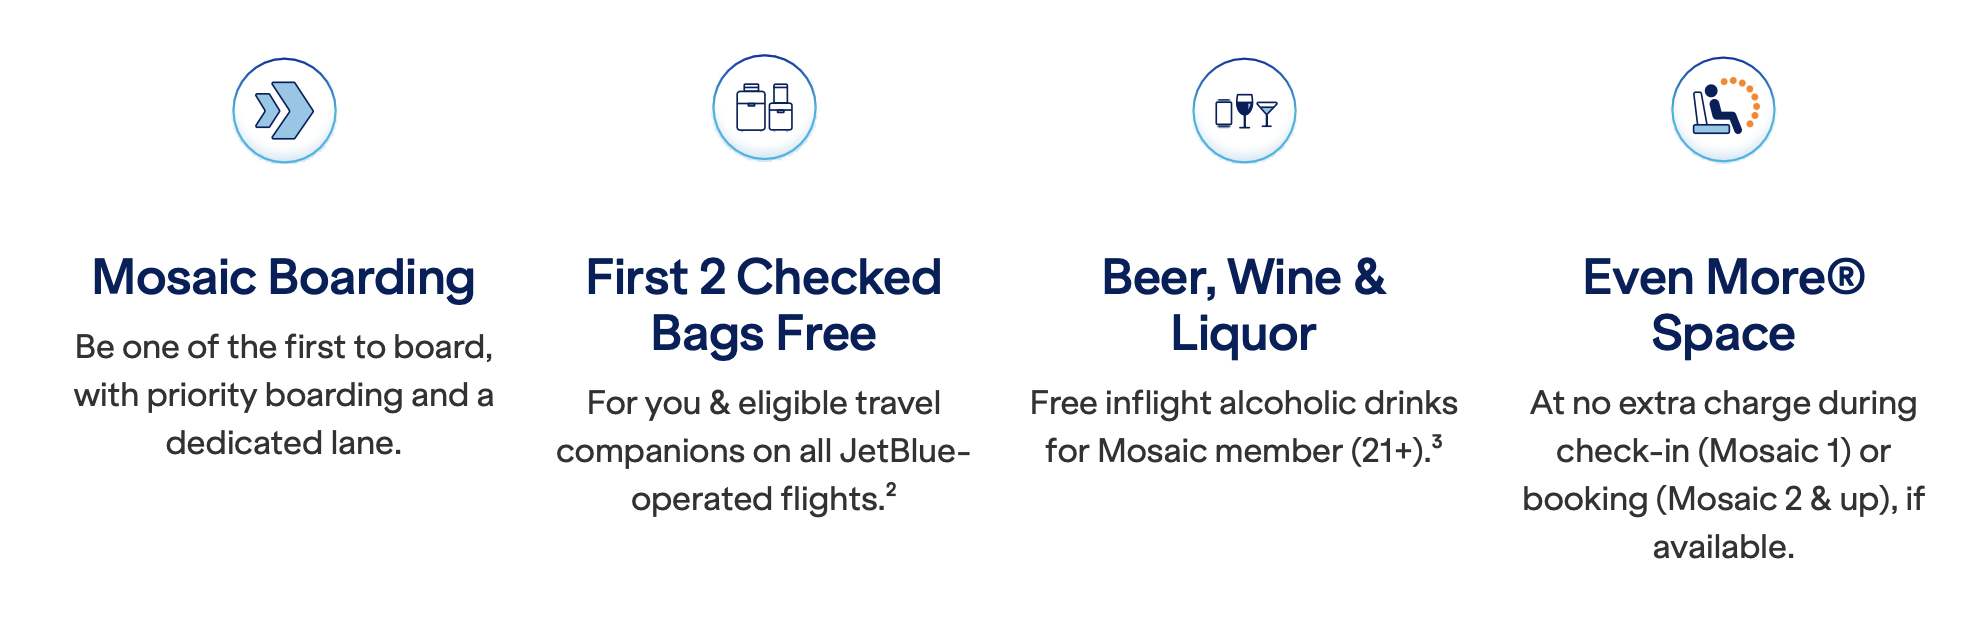Screen dimensions: 1978x628
Task: Click the larger left suitcase in the bags icon
Action: (750, 109)
